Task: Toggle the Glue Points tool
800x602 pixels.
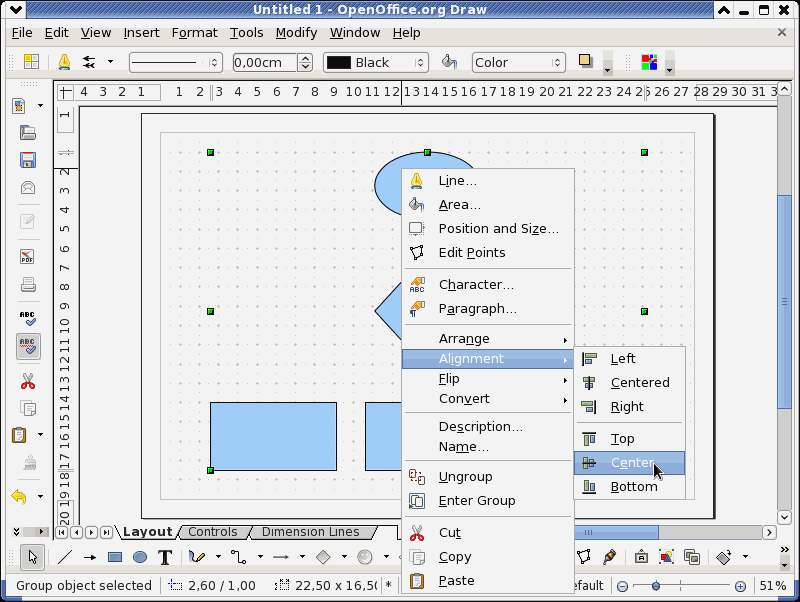Action: (609, 557)
